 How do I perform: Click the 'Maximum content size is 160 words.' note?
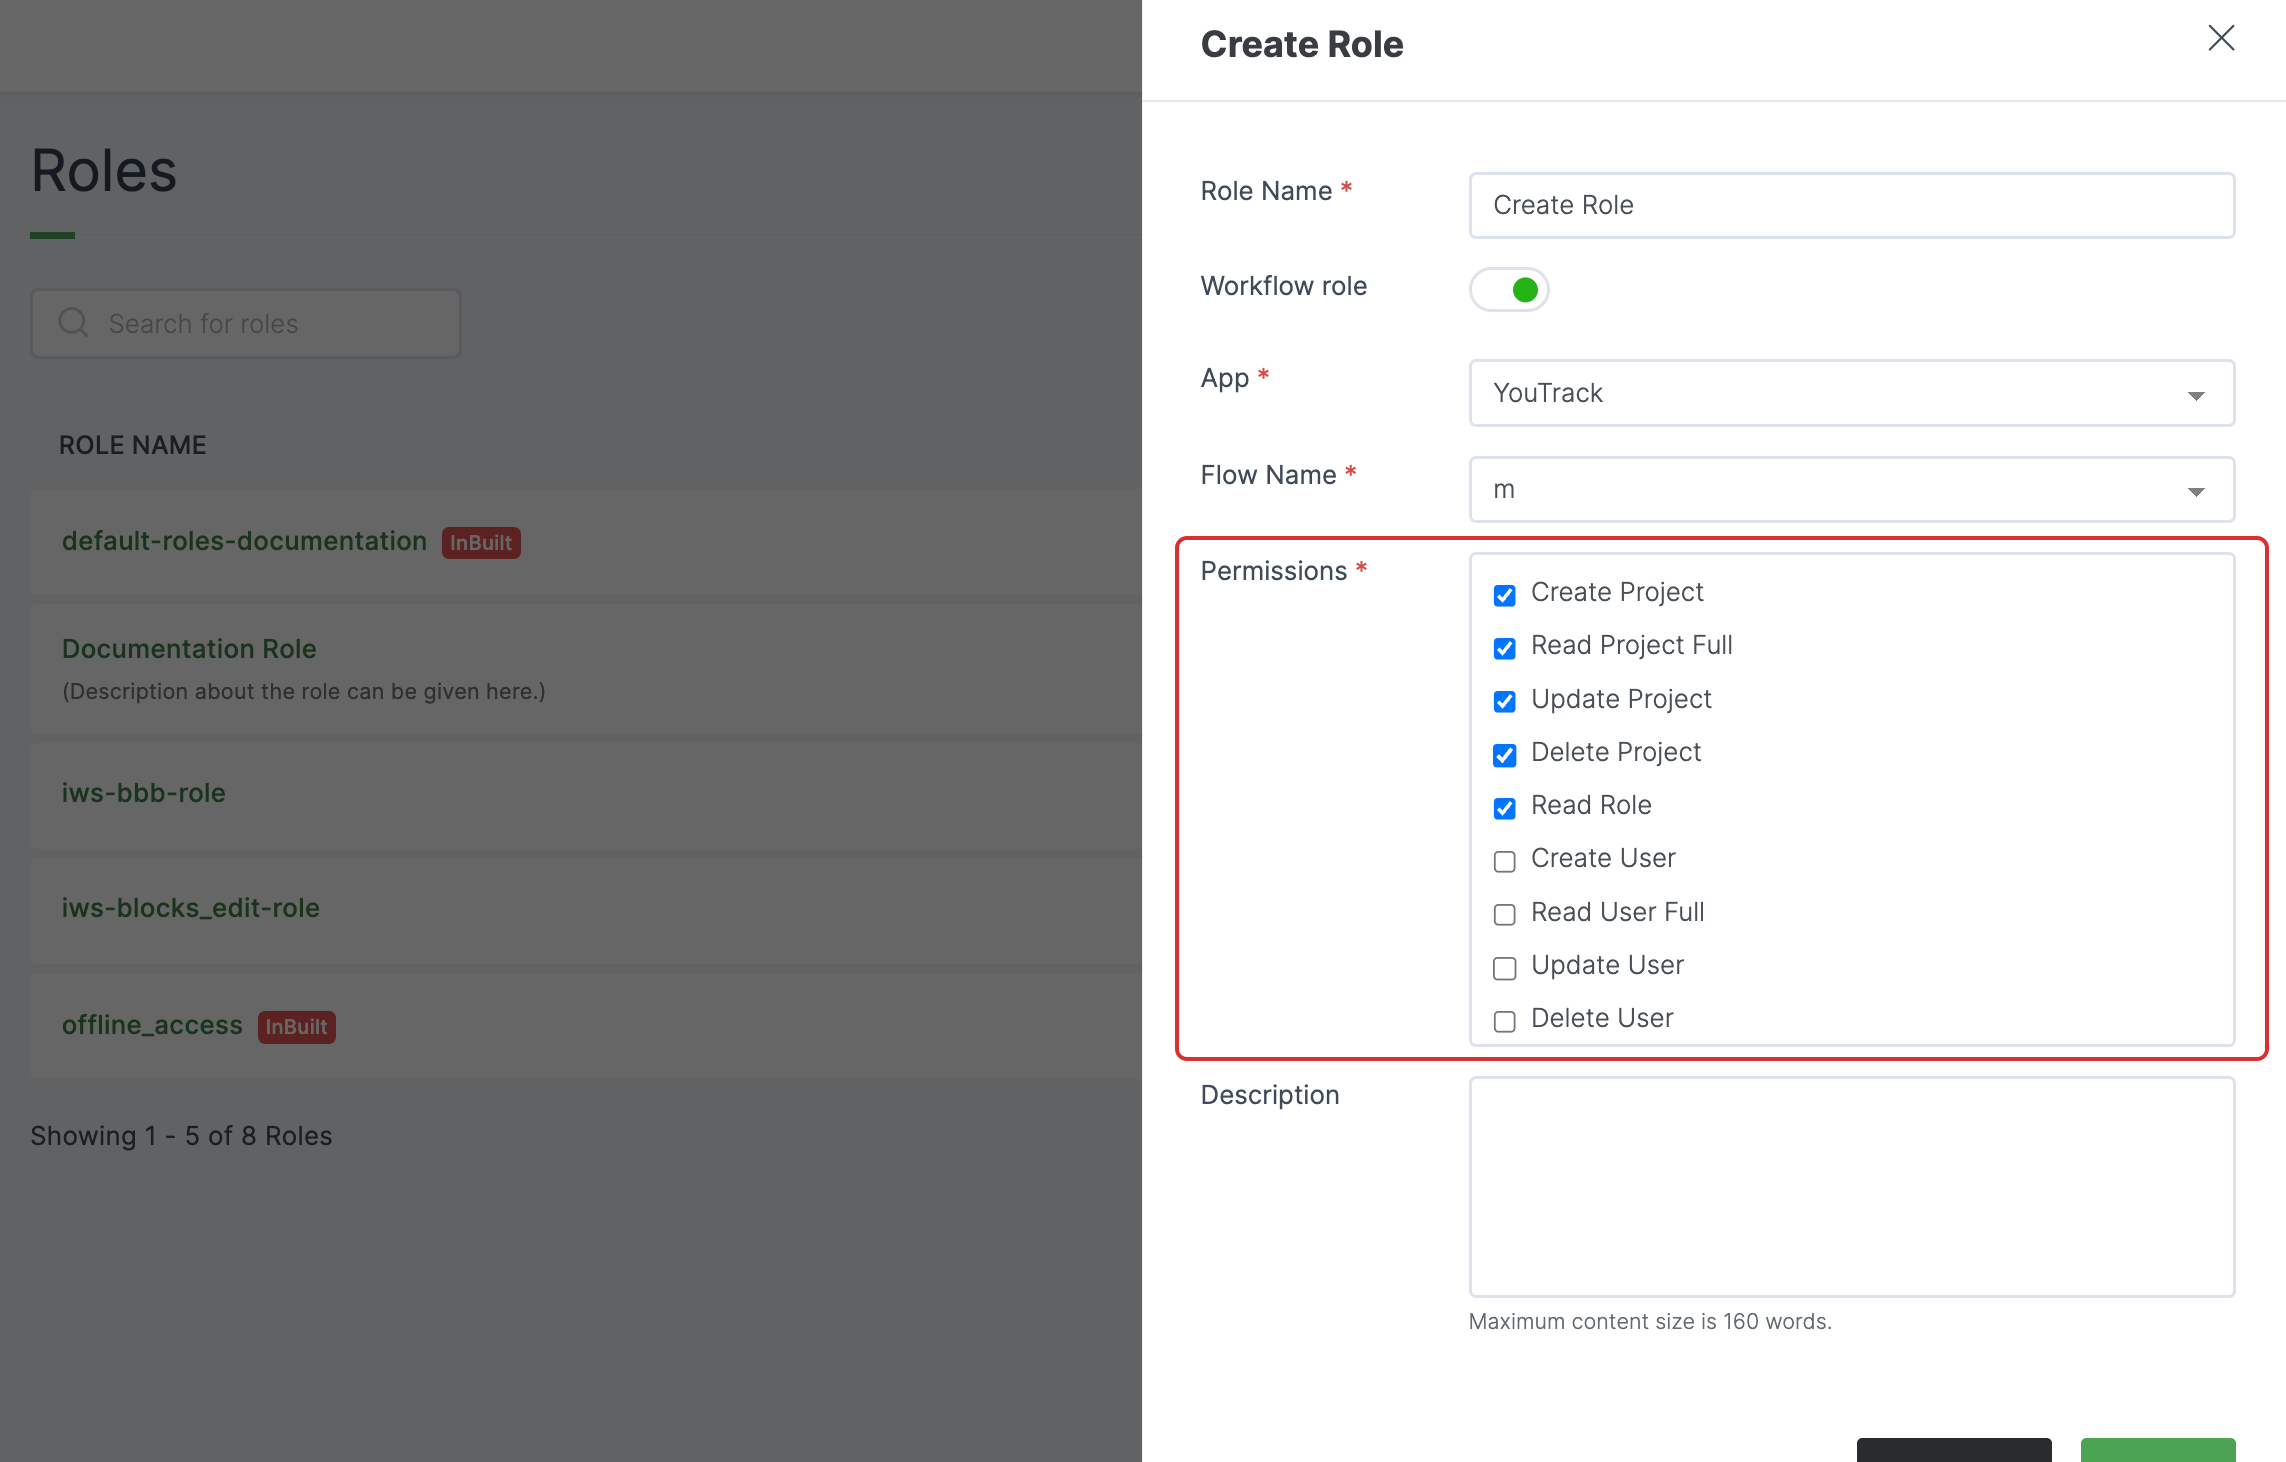pos(1650,1322)
